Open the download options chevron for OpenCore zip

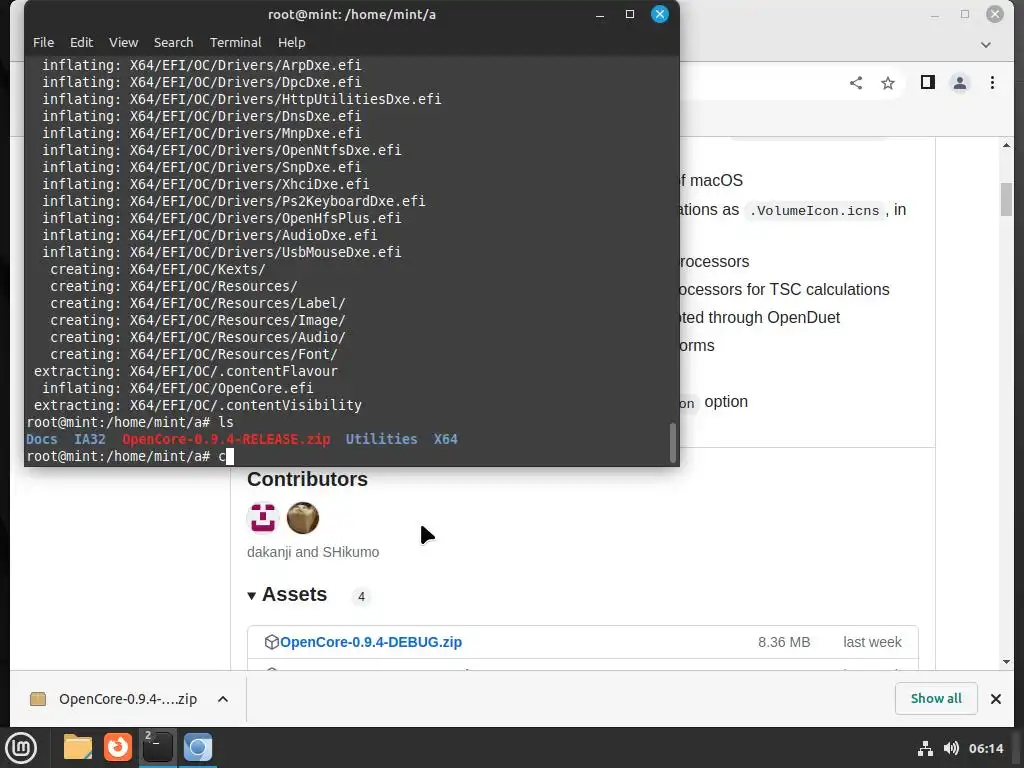(223, 699)
